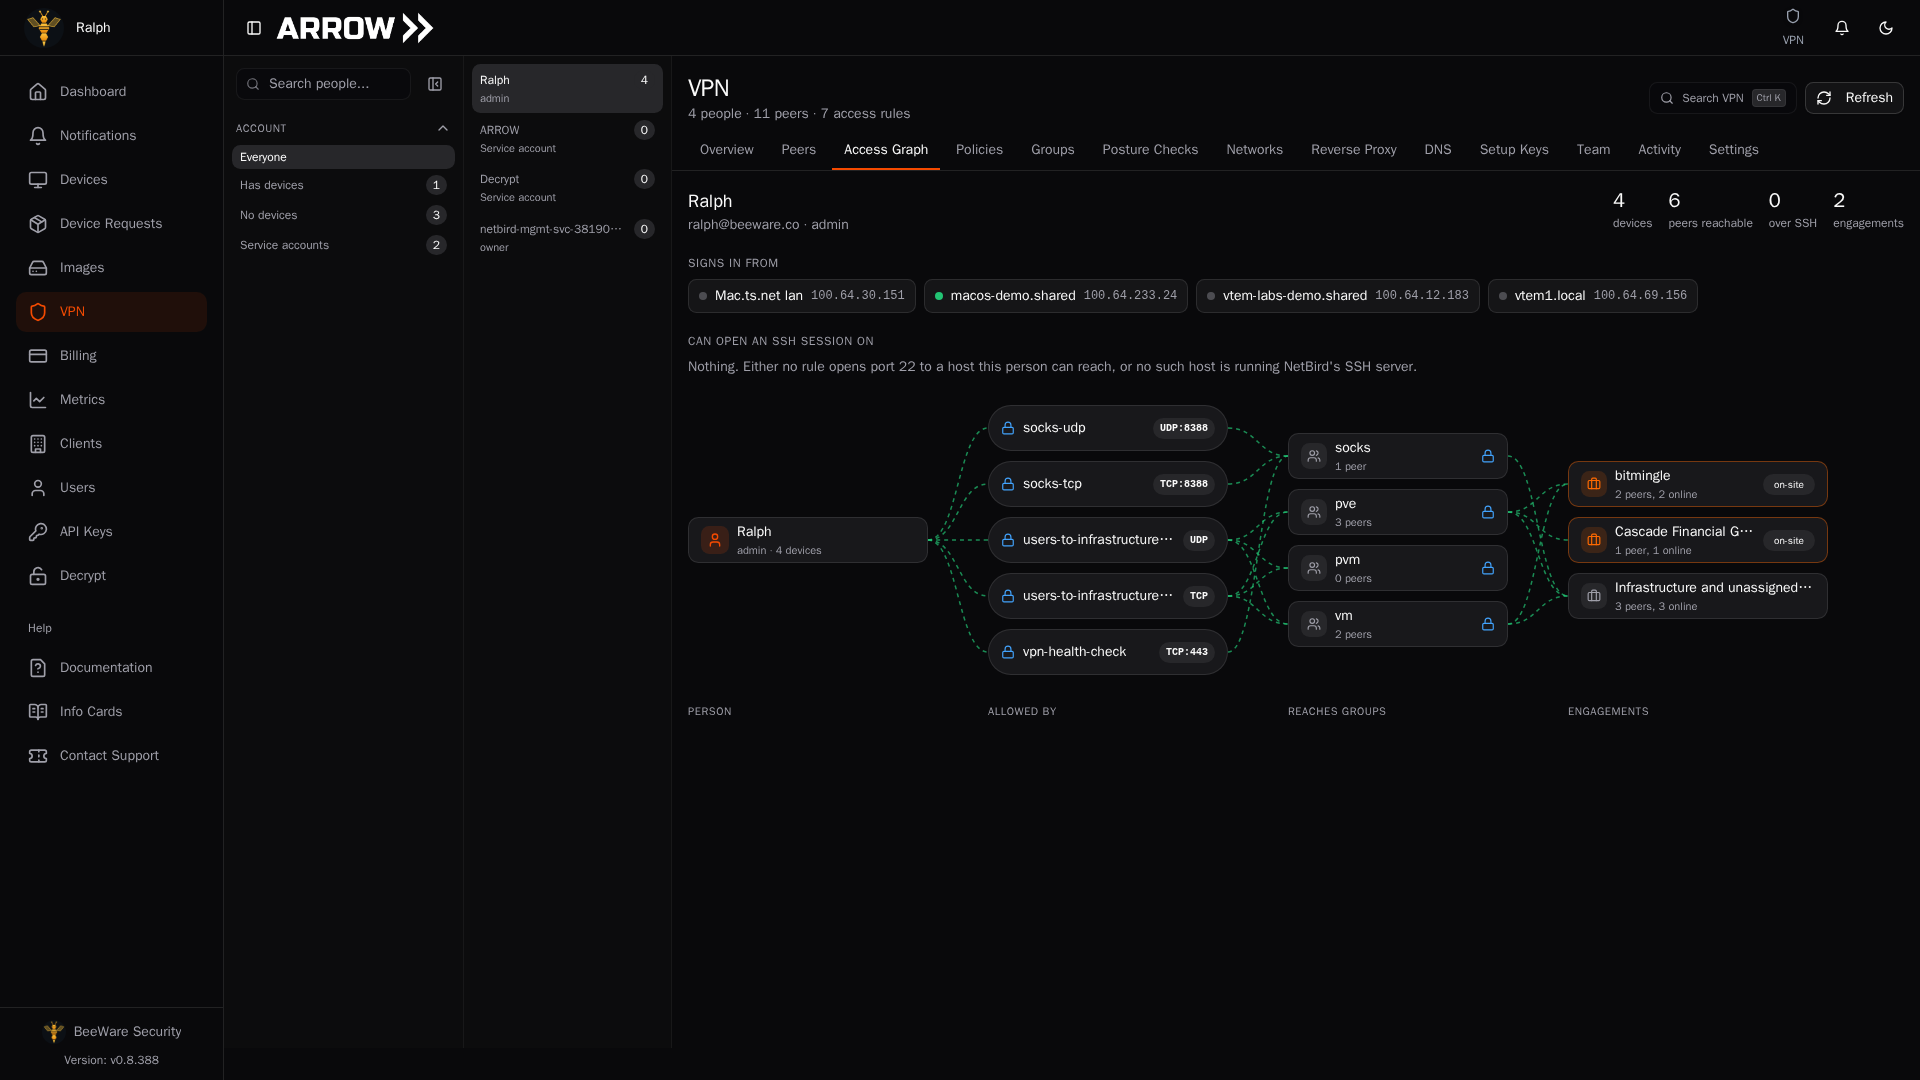Collapse the ACCOUNT section chevron
This screenshot has height=1080, width=1920.
coord(443,128)
